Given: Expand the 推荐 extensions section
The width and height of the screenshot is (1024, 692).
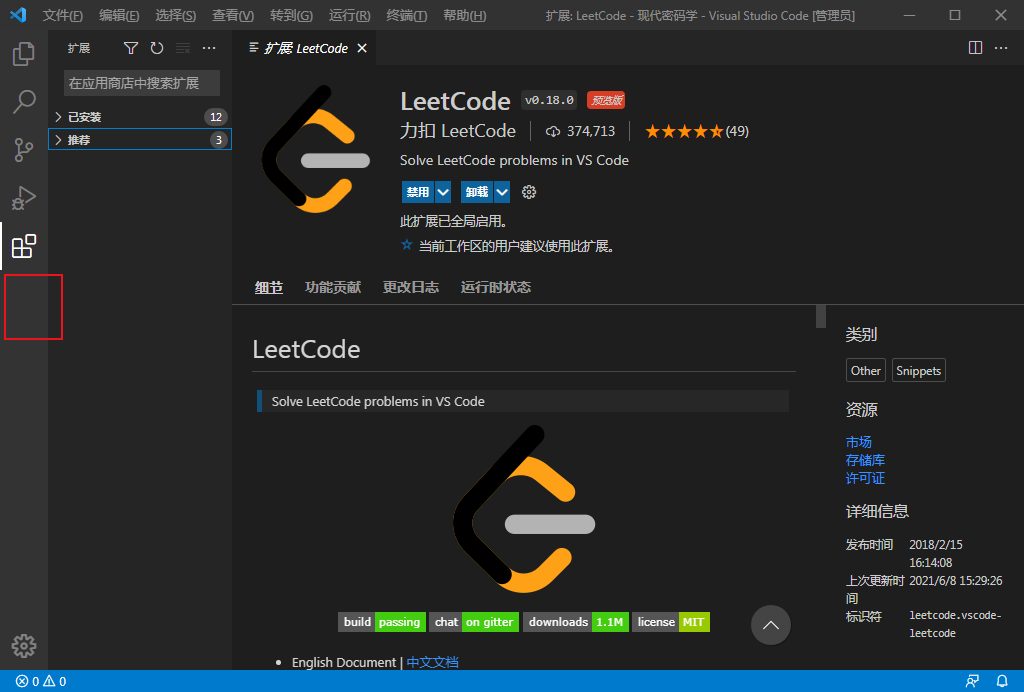Looking at the screenshot, I should (79, 140).
